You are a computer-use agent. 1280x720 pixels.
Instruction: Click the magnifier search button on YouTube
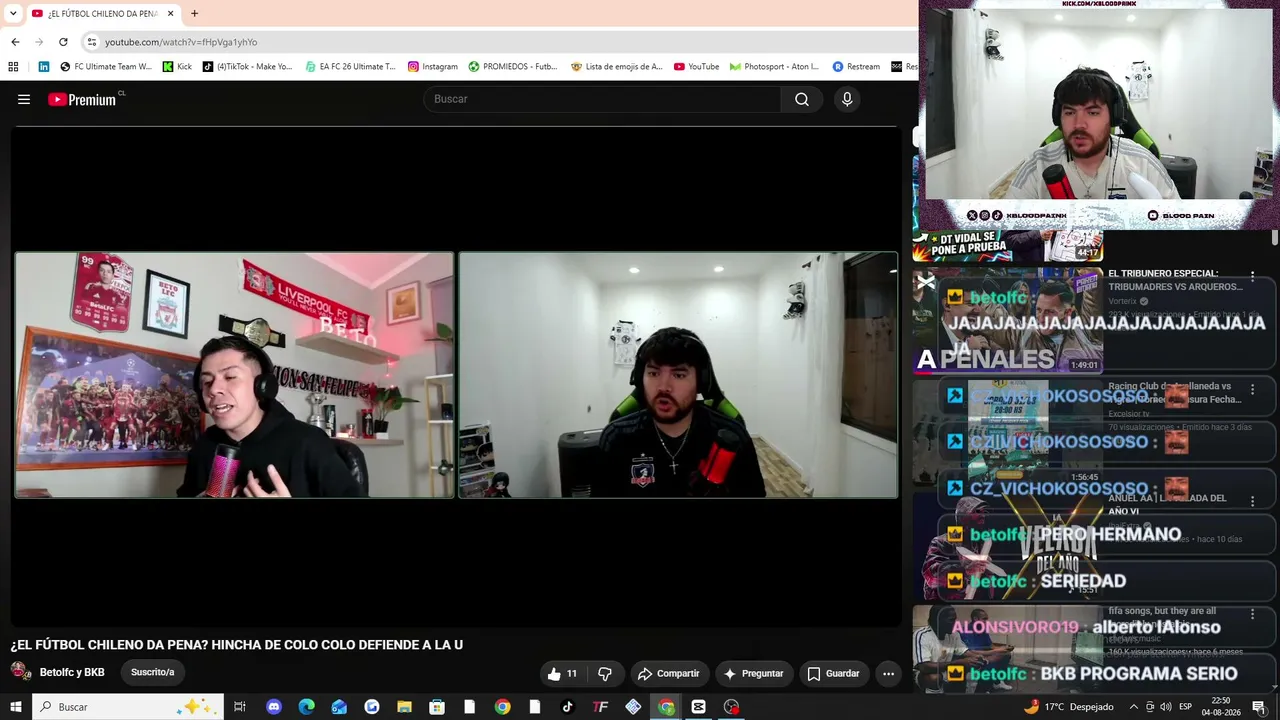[802, 99]
